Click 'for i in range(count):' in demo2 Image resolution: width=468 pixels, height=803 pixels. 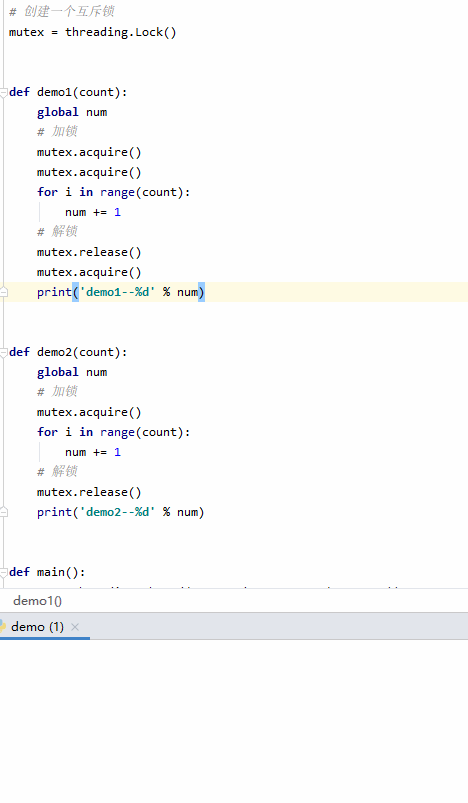pyautogui.click(x=114, y=432)
